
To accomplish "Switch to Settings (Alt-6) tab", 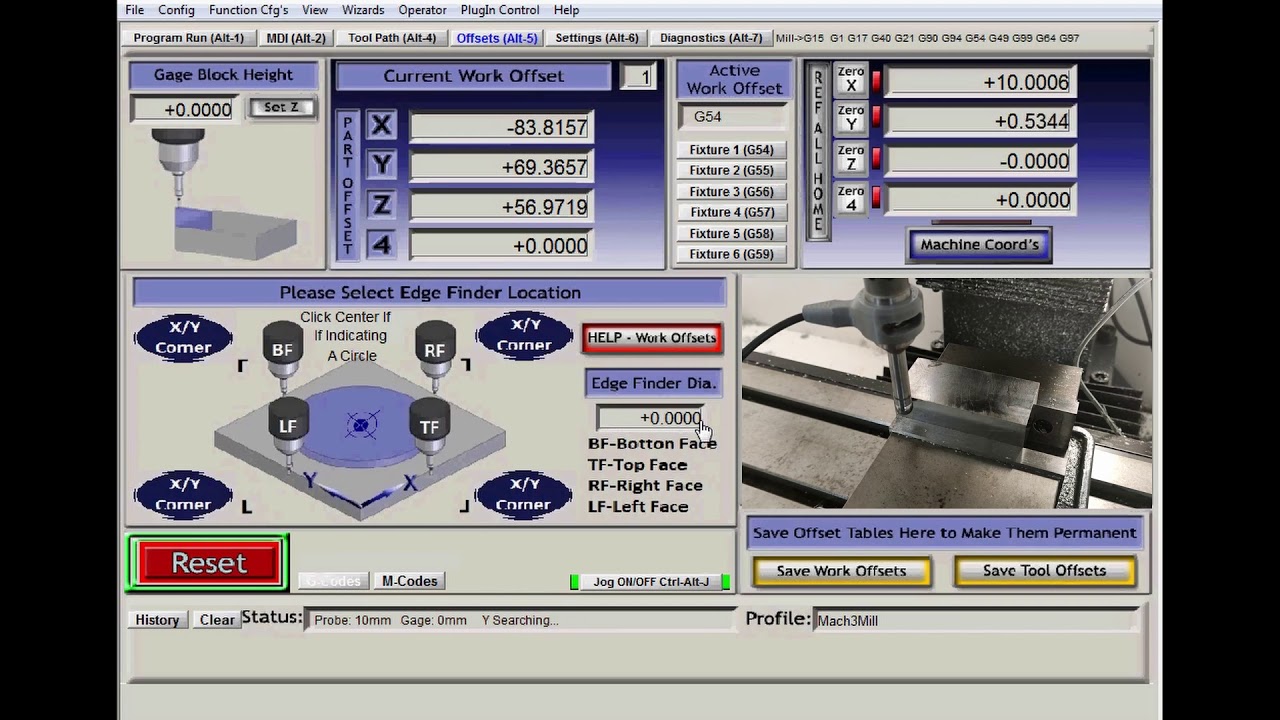I will point(597,38).
